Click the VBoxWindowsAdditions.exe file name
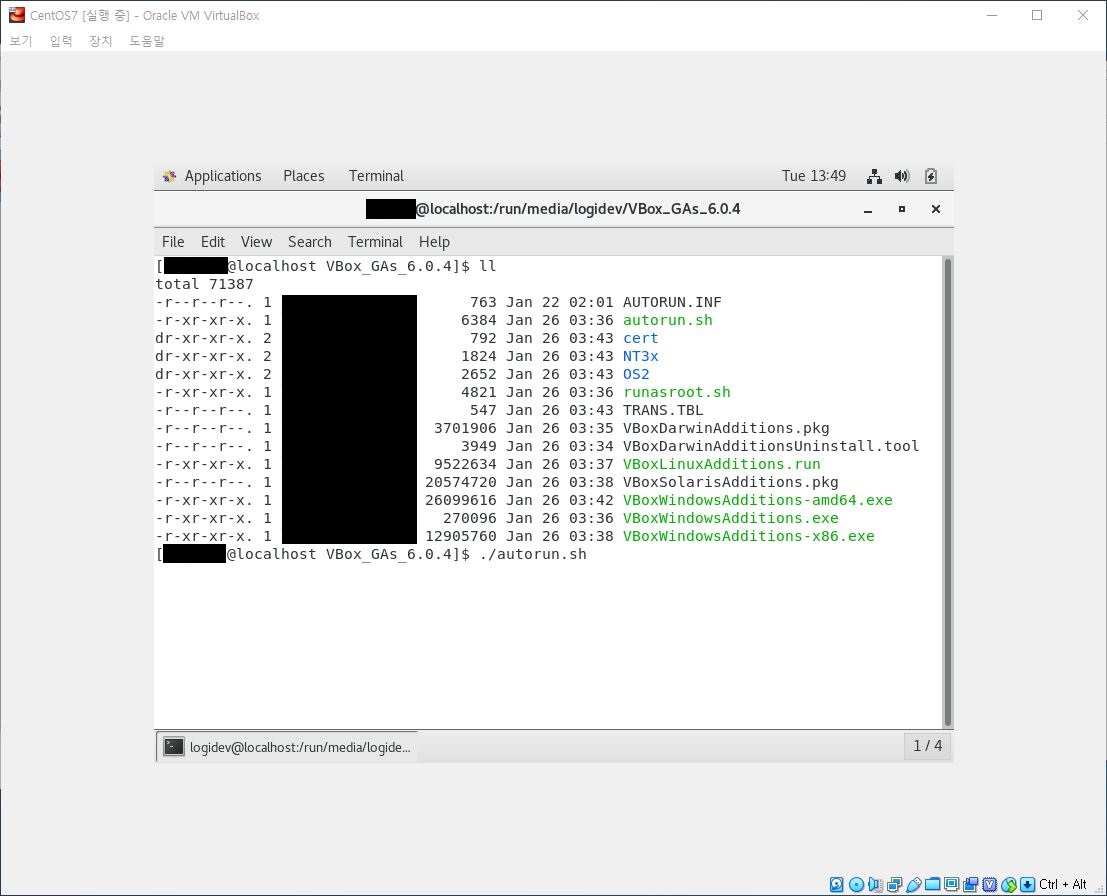Viewport: 1107px width, 896px height. (x=731, y=518)
